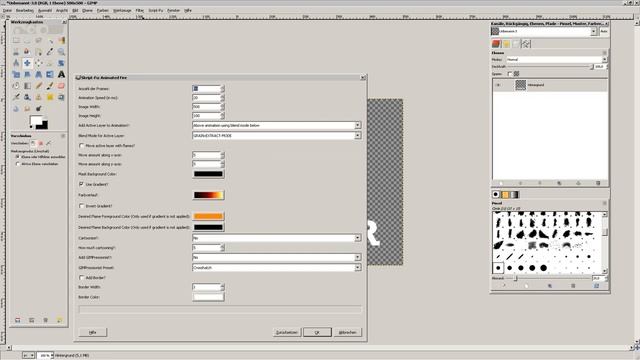Check the 'Add Border?' checkbox
Viewport: 640px width, 360px height.
pos(81,278)
